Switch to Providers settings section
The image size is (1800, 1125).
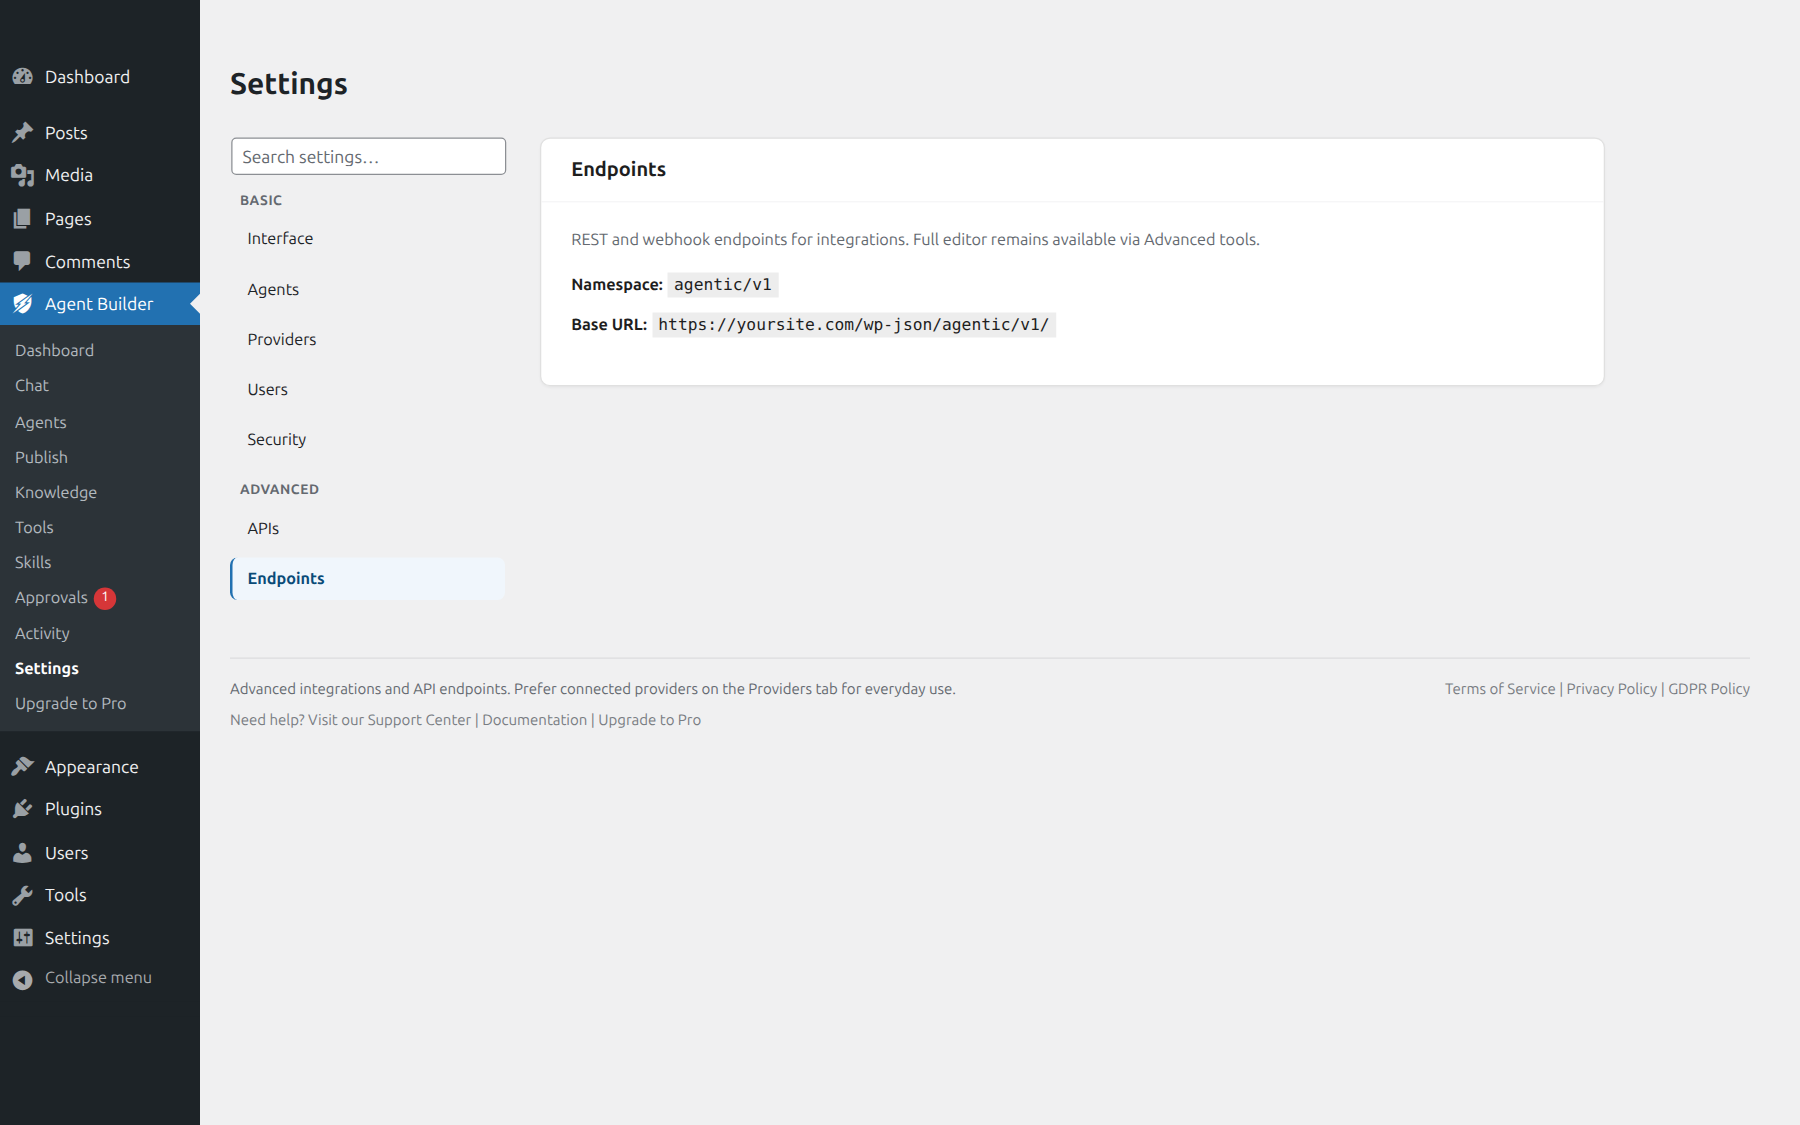(x=368, y=339)
